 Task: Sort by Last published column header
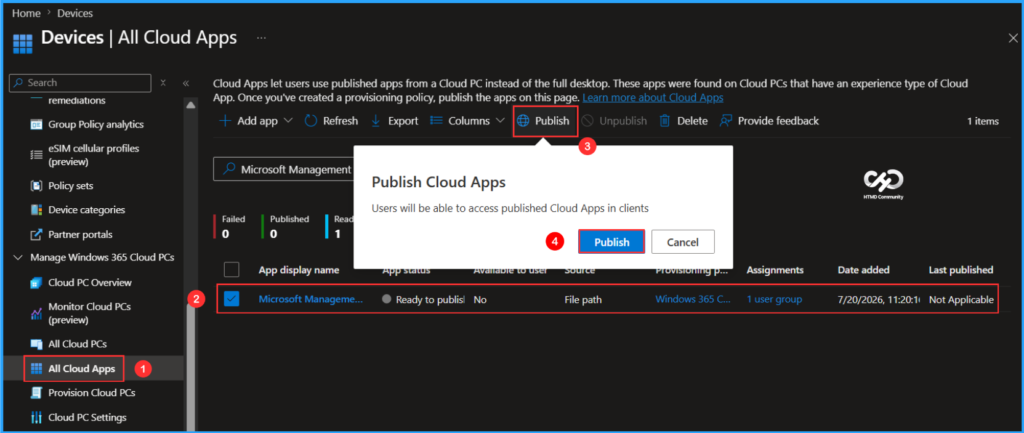961,270
